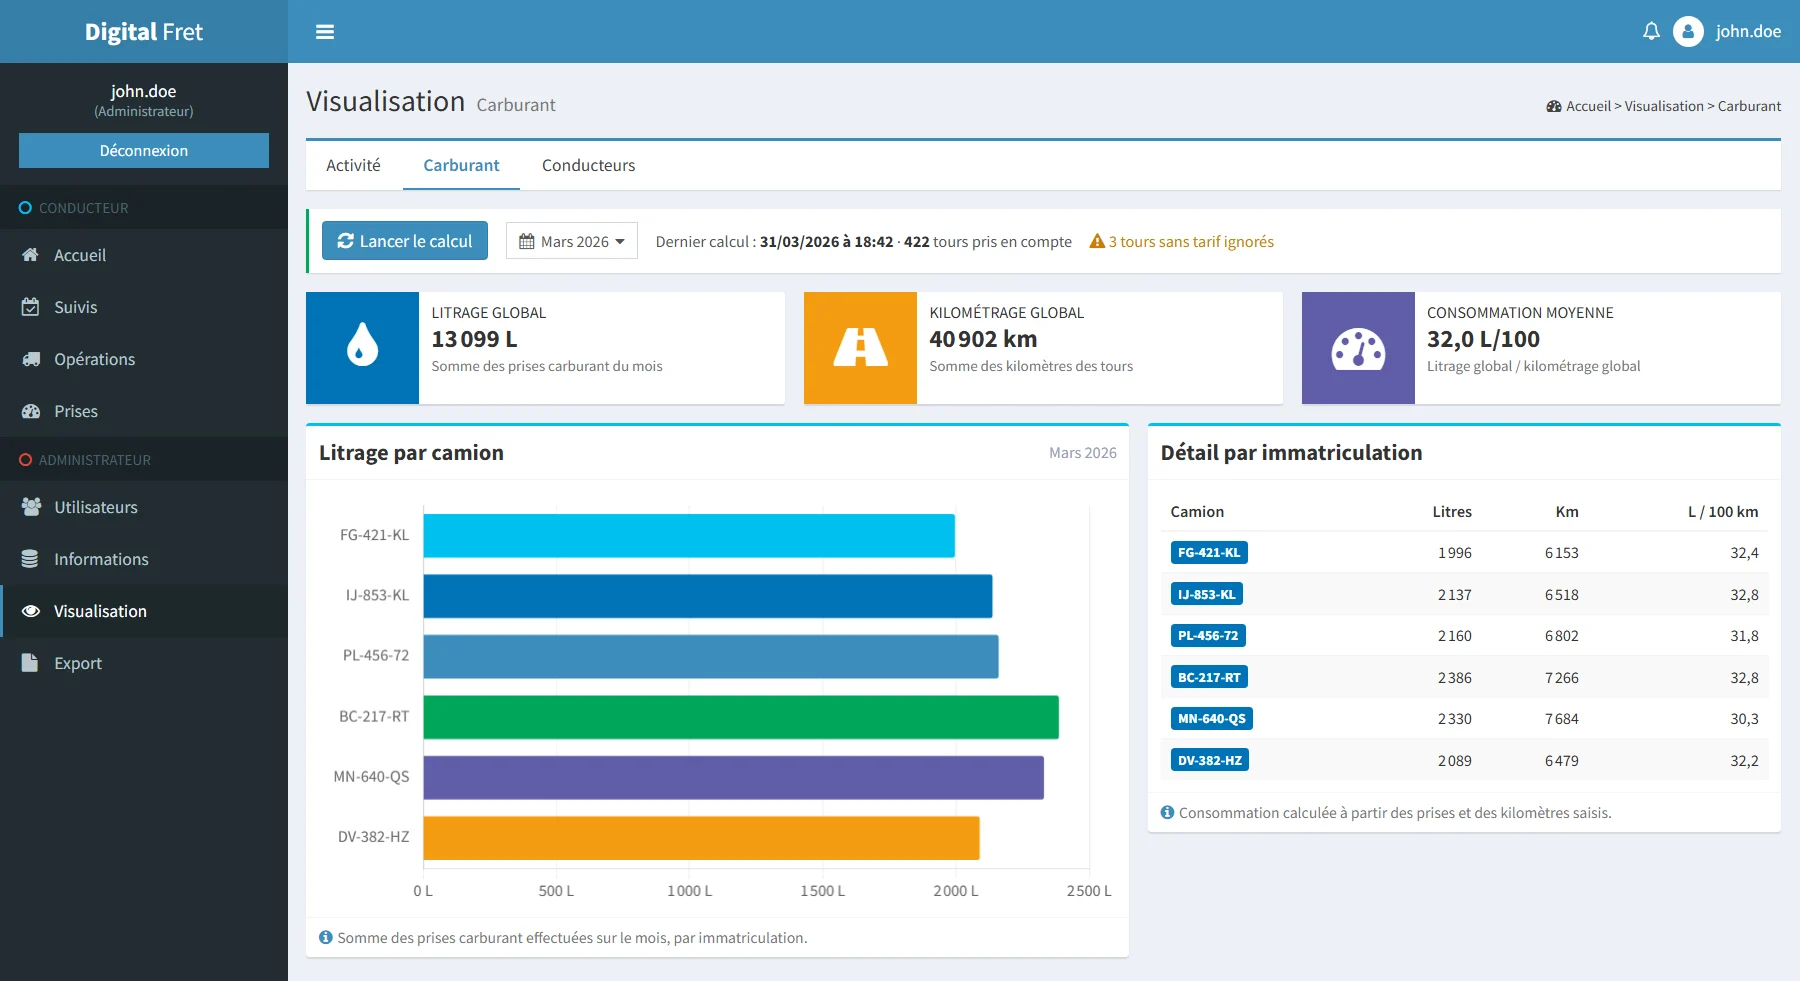
Task: Click the file icon beside Export
Action: click(30, 663)
